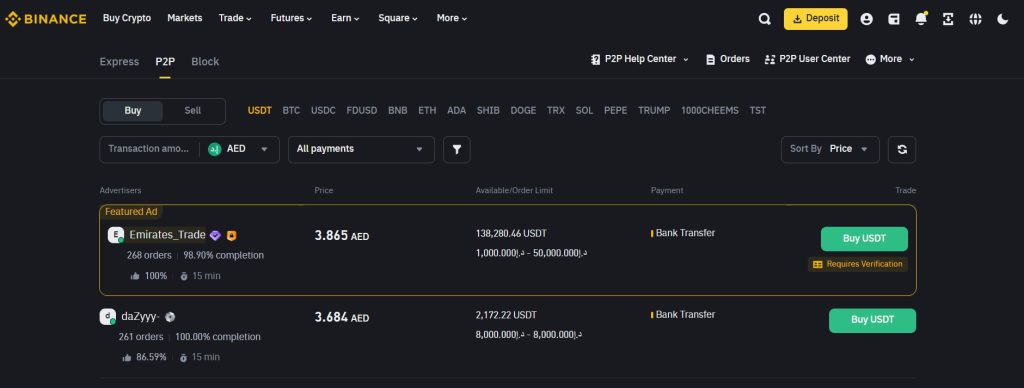1024x388 pixels.
Task: Click the Requires Verification badge
Action: click(857, 265)
